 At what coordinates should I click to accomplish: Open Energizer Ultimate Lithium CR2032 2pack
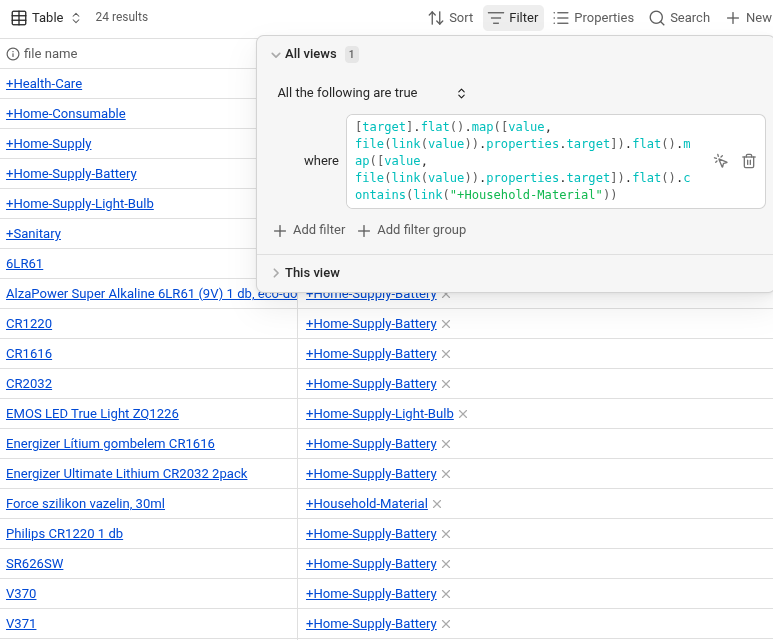126,474
